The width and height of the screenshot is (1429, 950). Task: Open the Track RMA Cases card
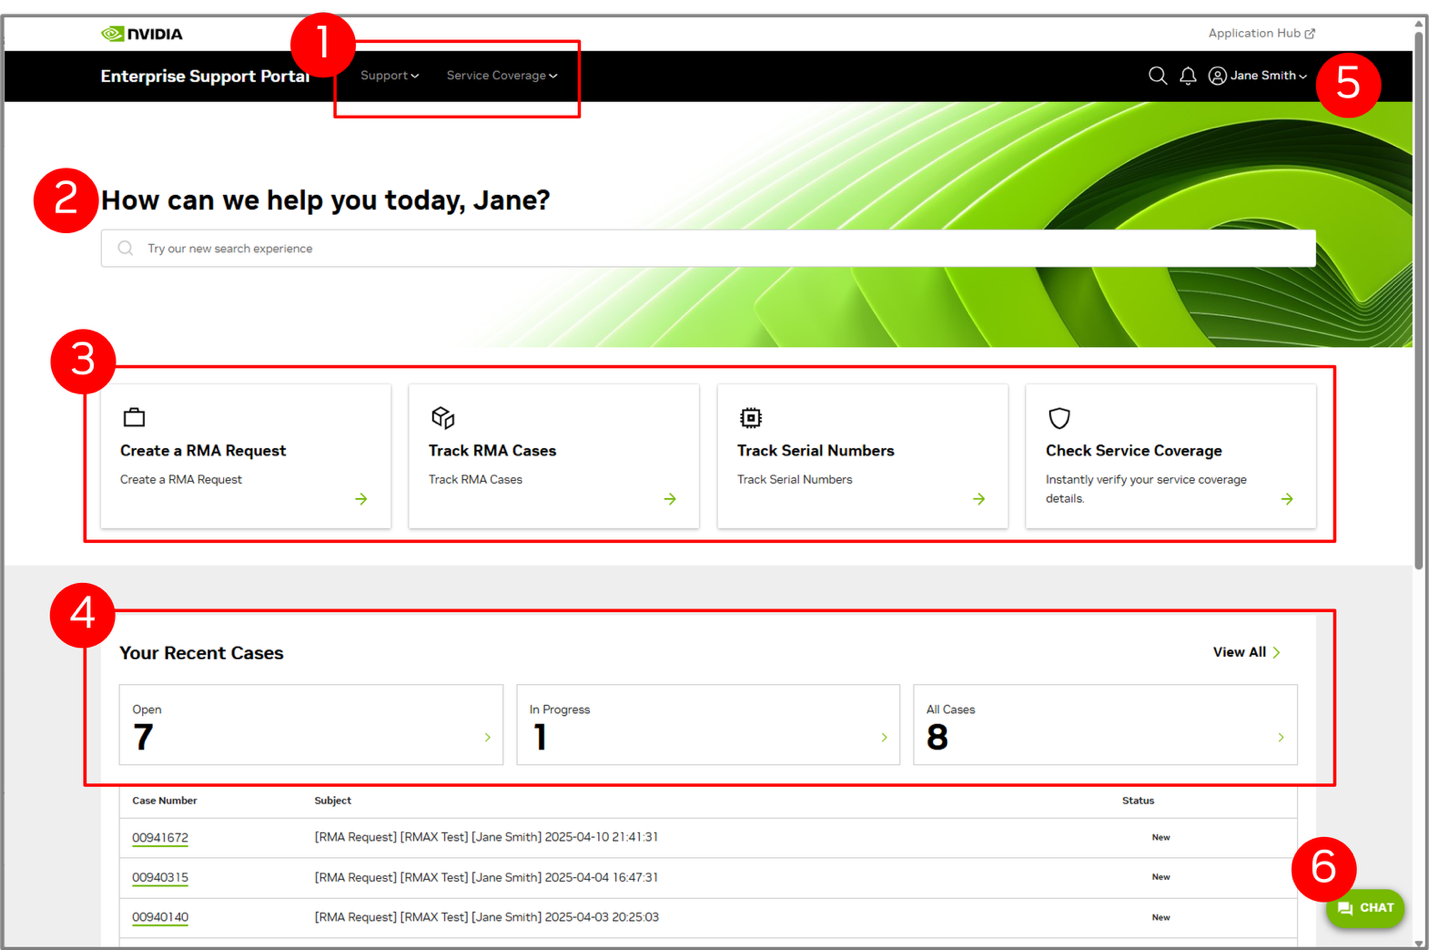click(x=554, y=456)
